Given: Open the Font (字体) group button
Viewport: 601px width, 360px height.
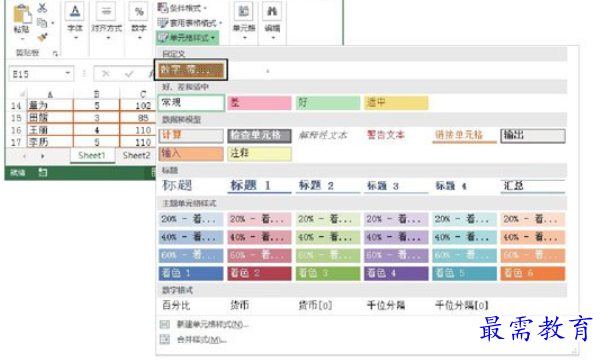Looking at the screenshot, I should tap(75, 21).
